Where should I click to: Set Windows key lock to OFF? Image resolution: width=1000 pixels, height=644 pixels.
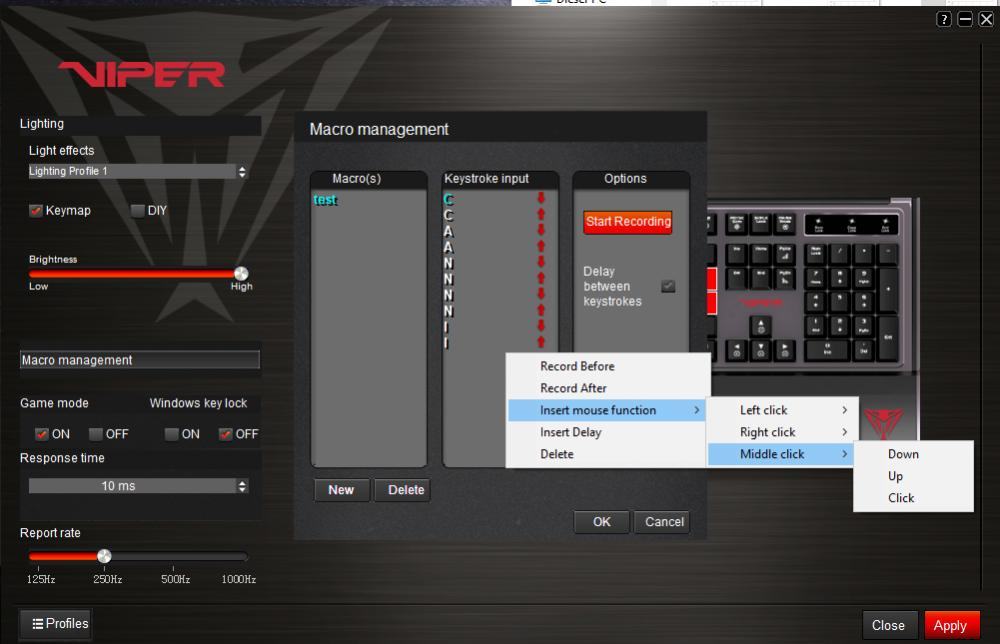tap(225, 434)
